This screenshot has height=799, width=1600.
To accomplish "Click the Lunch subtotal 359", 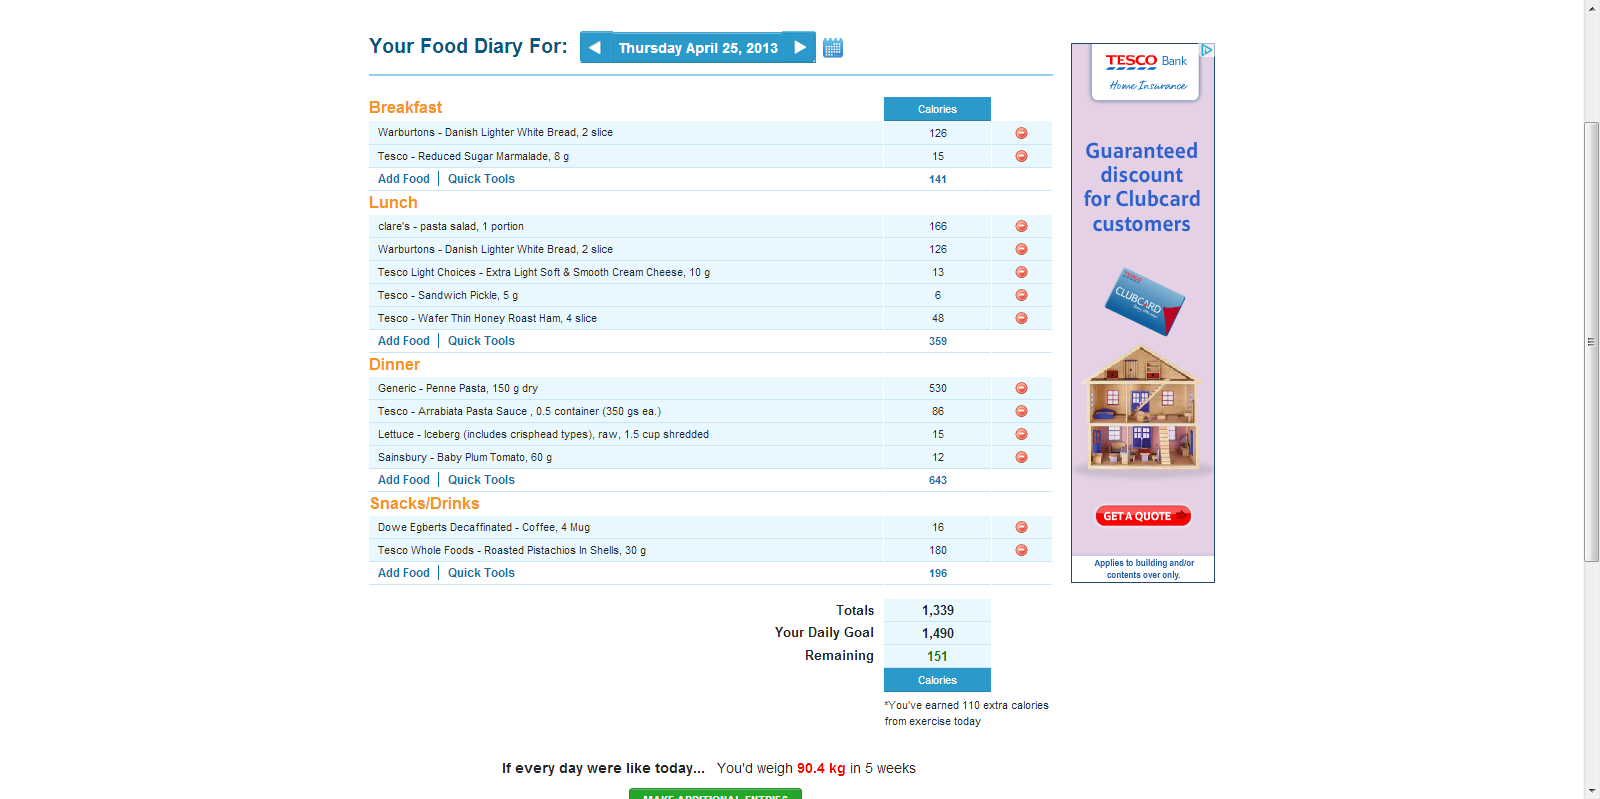I will click(938, 341).
